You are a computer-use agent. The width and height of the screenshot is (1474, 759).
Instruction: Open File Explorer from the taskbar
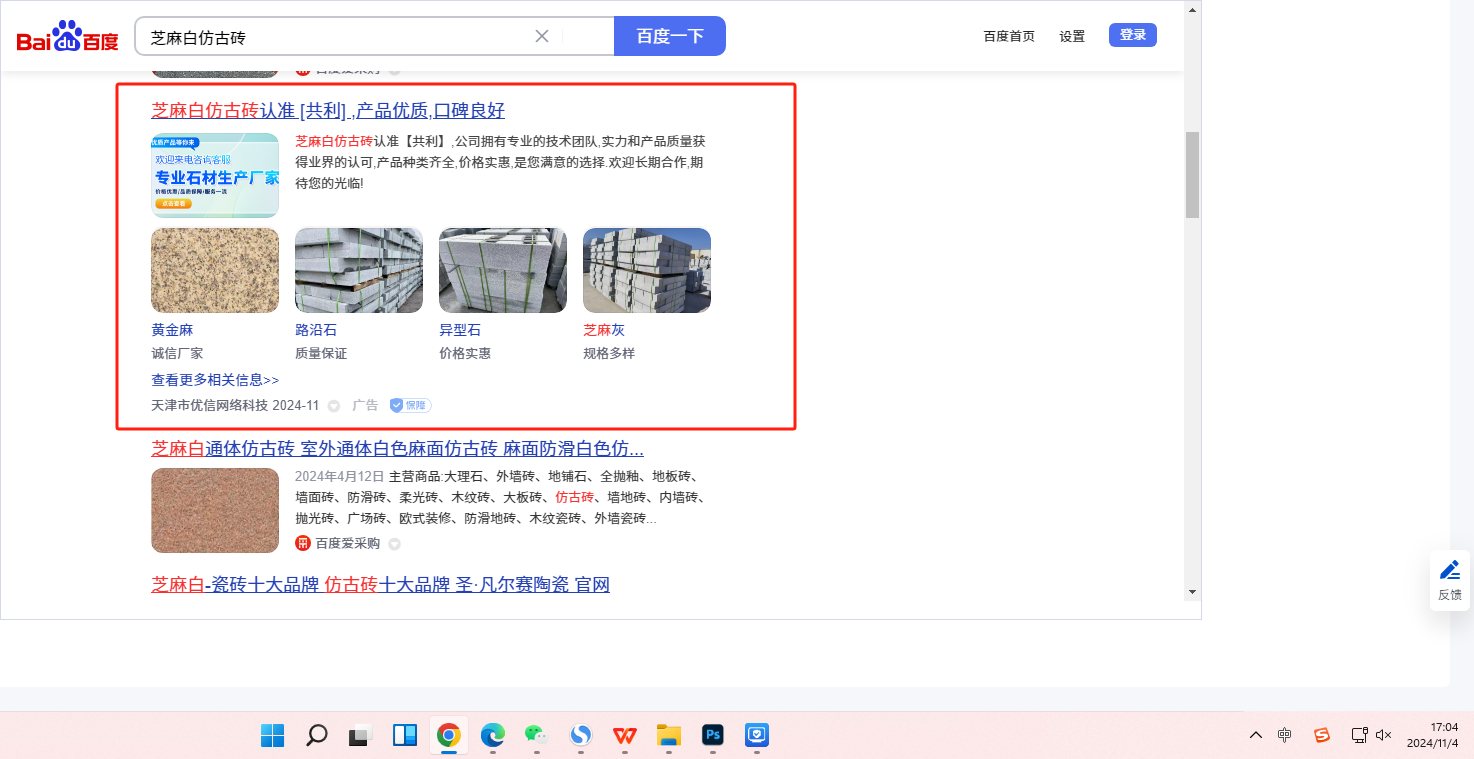(x=669, y=736)
